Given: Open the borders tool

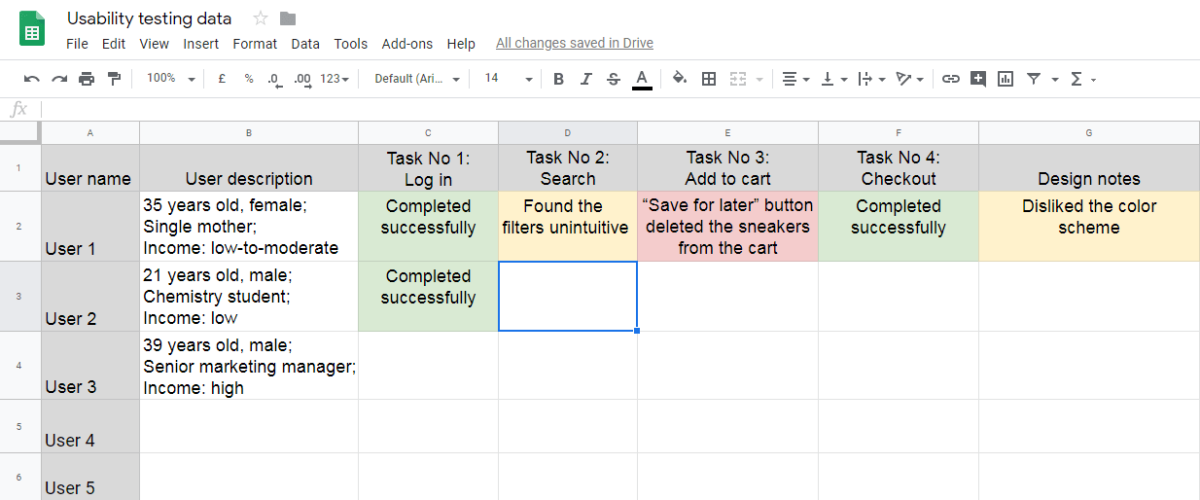Looking at the screenshot, I should (709, 78).
